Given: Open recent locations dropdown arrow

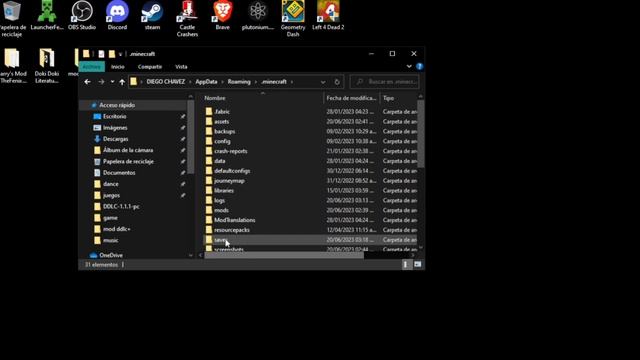Looking at the screenshot, I should [112, 82].
